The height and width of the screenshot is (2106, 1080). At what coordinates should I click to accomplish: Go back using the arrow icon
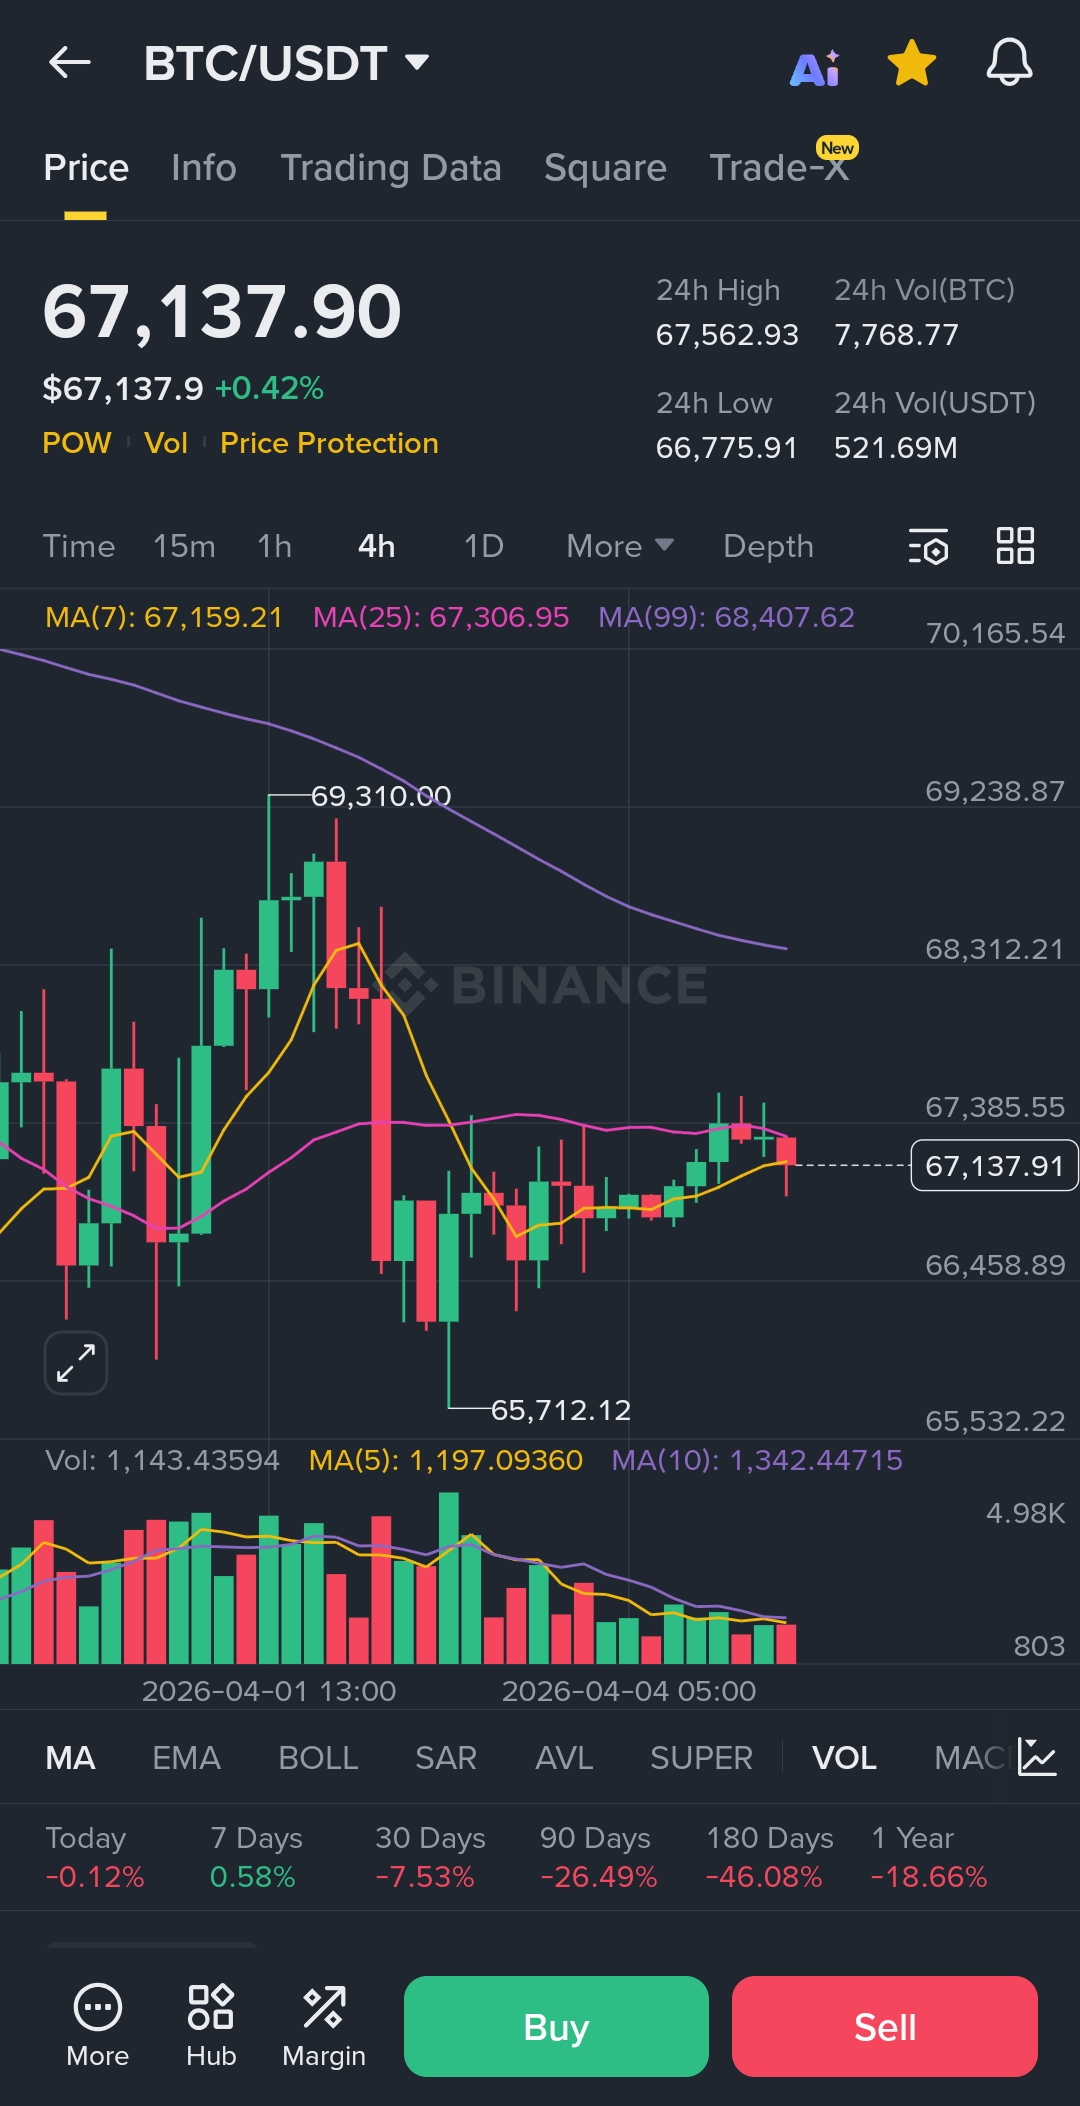tap(70, 63)
